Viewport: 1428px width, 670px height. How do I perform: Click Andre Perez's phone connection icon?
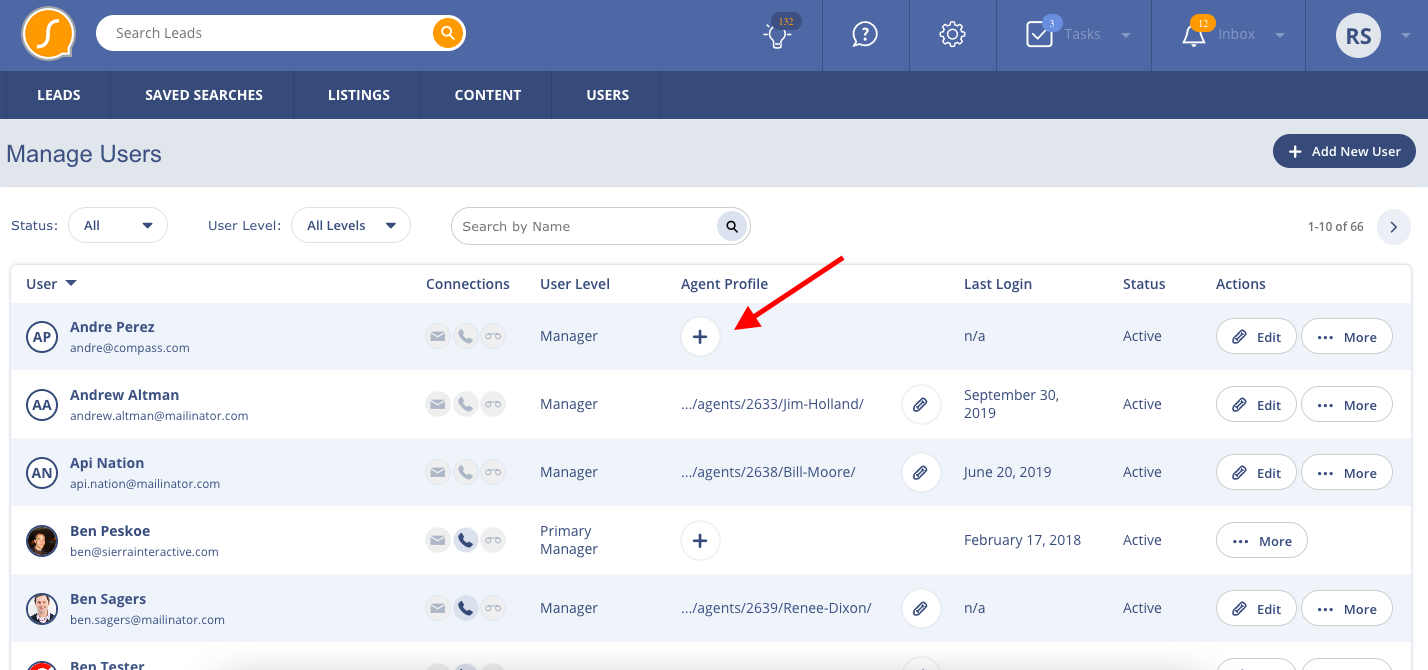click(x=465, y=337)
